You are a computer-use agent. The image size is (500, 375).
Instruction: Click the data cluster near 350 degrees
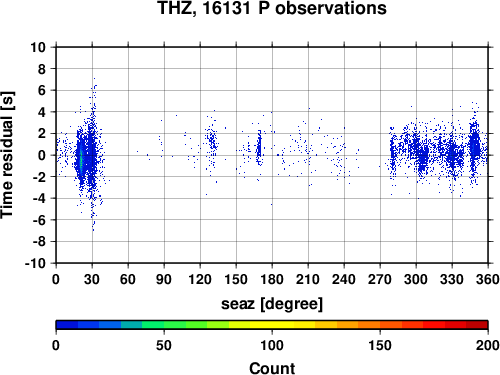pyautogui.click(x=475, y=145)
